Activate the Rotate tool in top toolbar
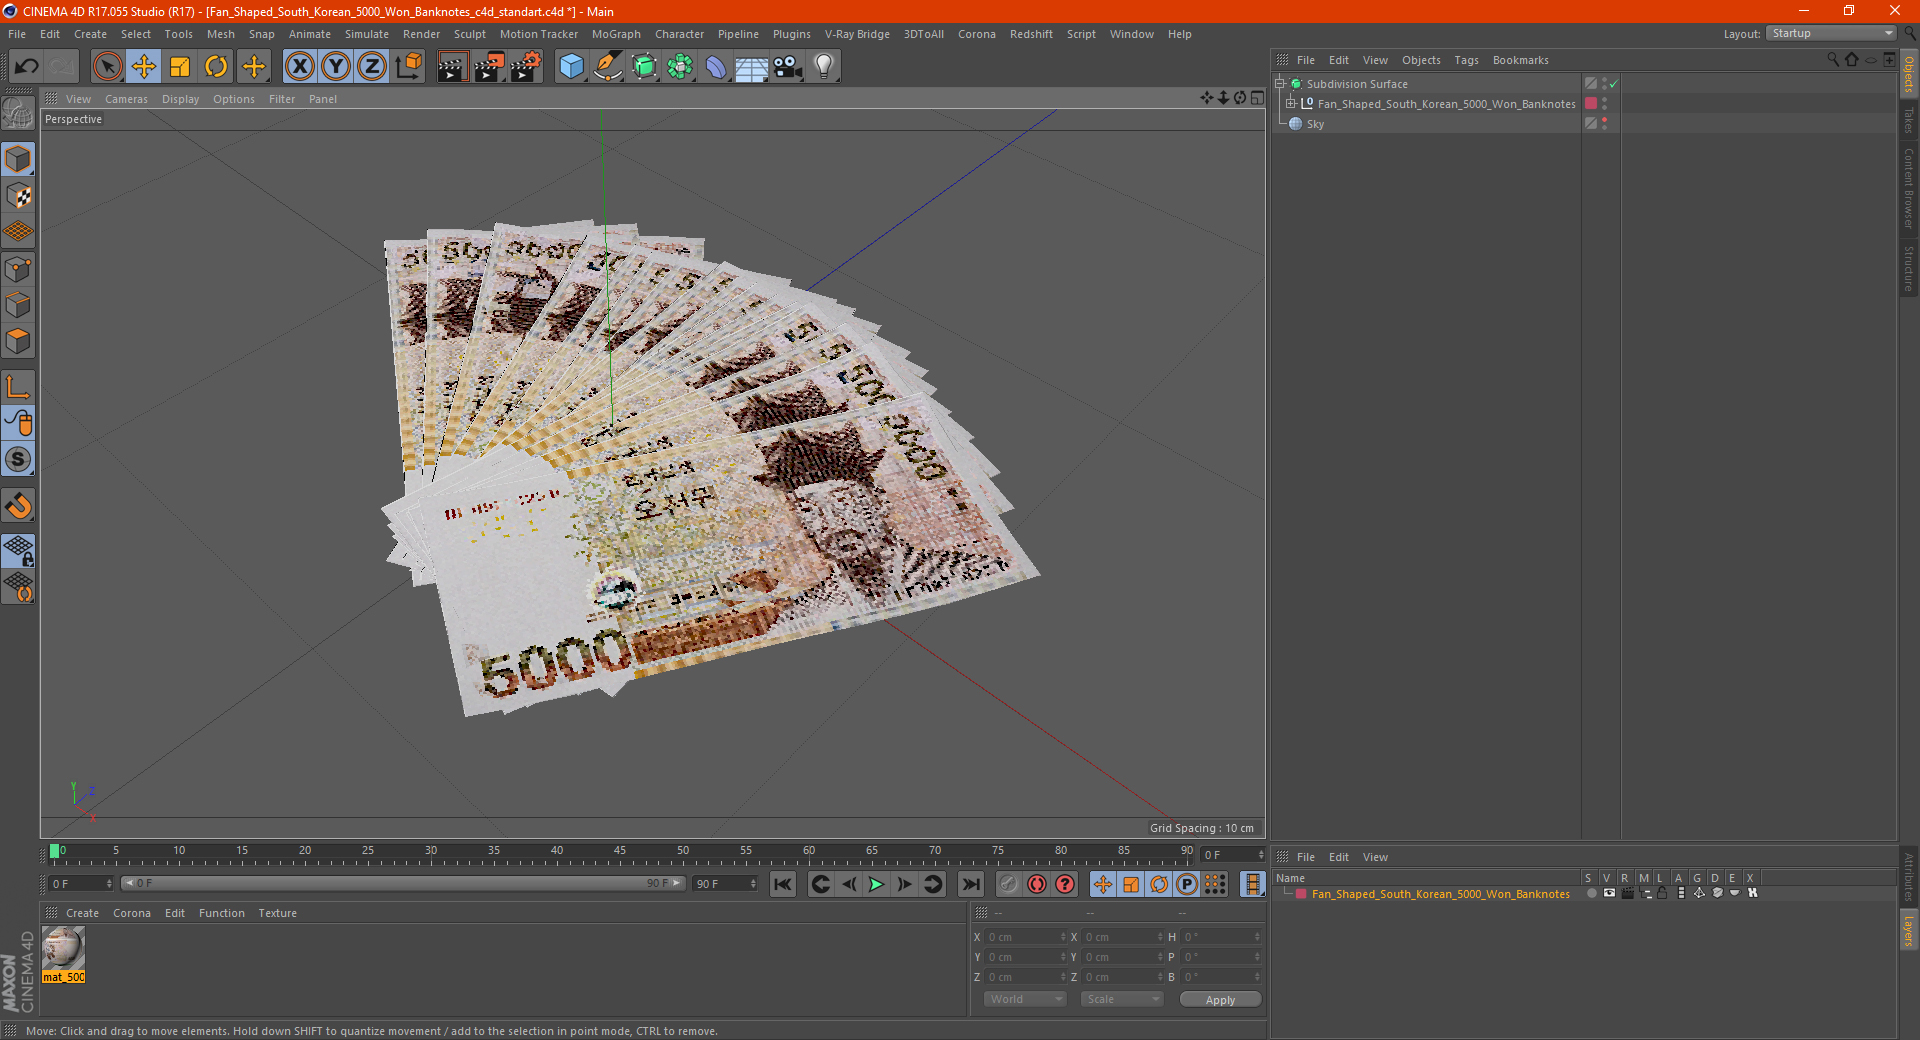Image resolution: width=1920 pixels, height=1040 pixels. click(x=216, y=67)
